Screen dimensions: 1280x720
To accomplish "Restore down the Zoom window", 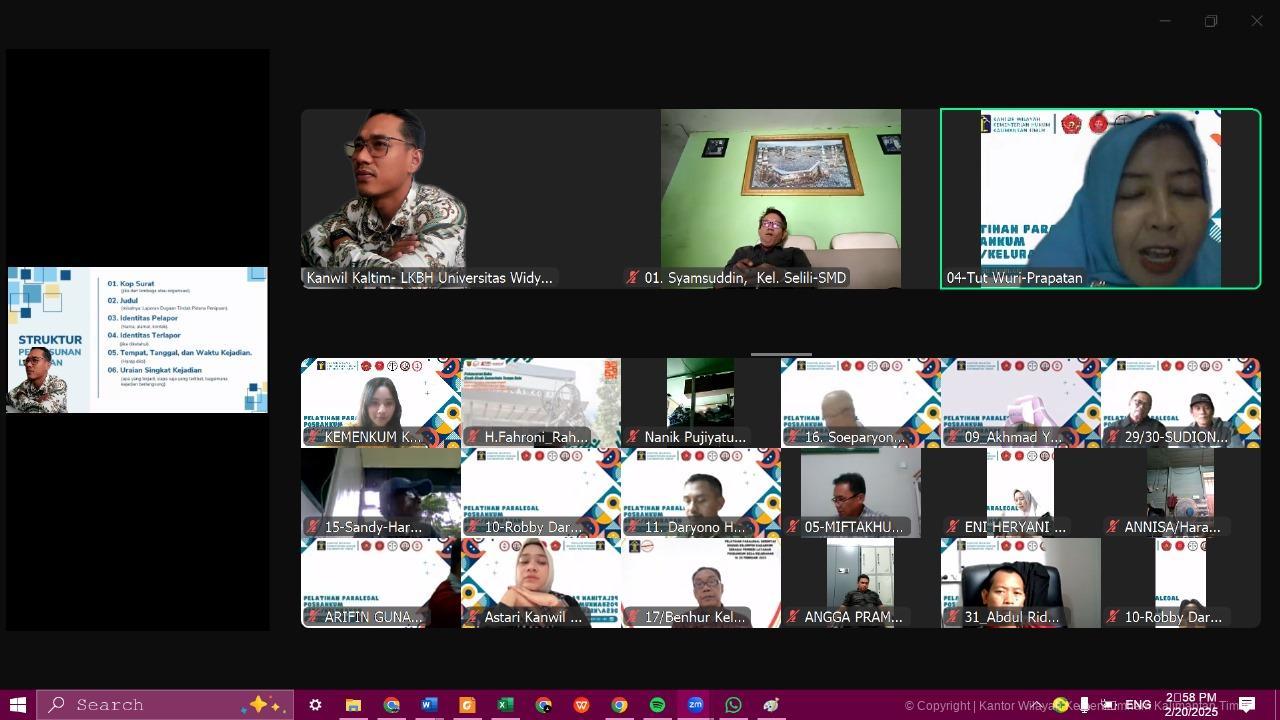I will pos(1211,21).
